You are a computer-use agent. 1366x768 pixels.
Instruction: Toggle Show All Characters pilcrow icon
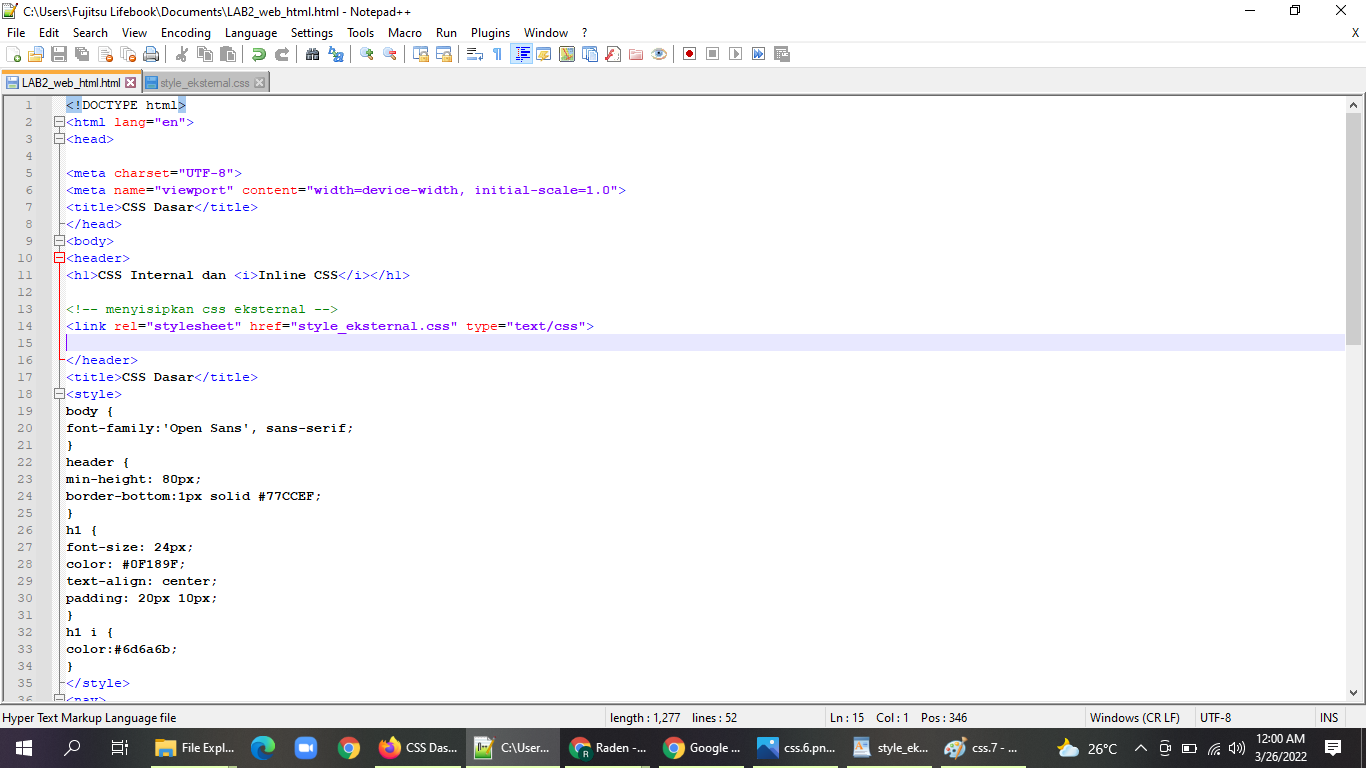[498, 54]
